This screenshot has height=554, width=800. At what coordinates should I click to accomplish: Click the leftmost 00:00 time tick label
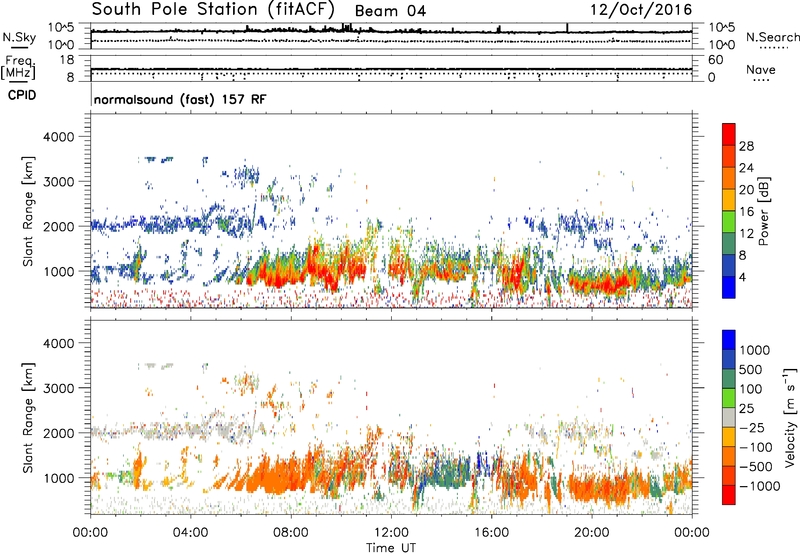click(x=90, y=533)
